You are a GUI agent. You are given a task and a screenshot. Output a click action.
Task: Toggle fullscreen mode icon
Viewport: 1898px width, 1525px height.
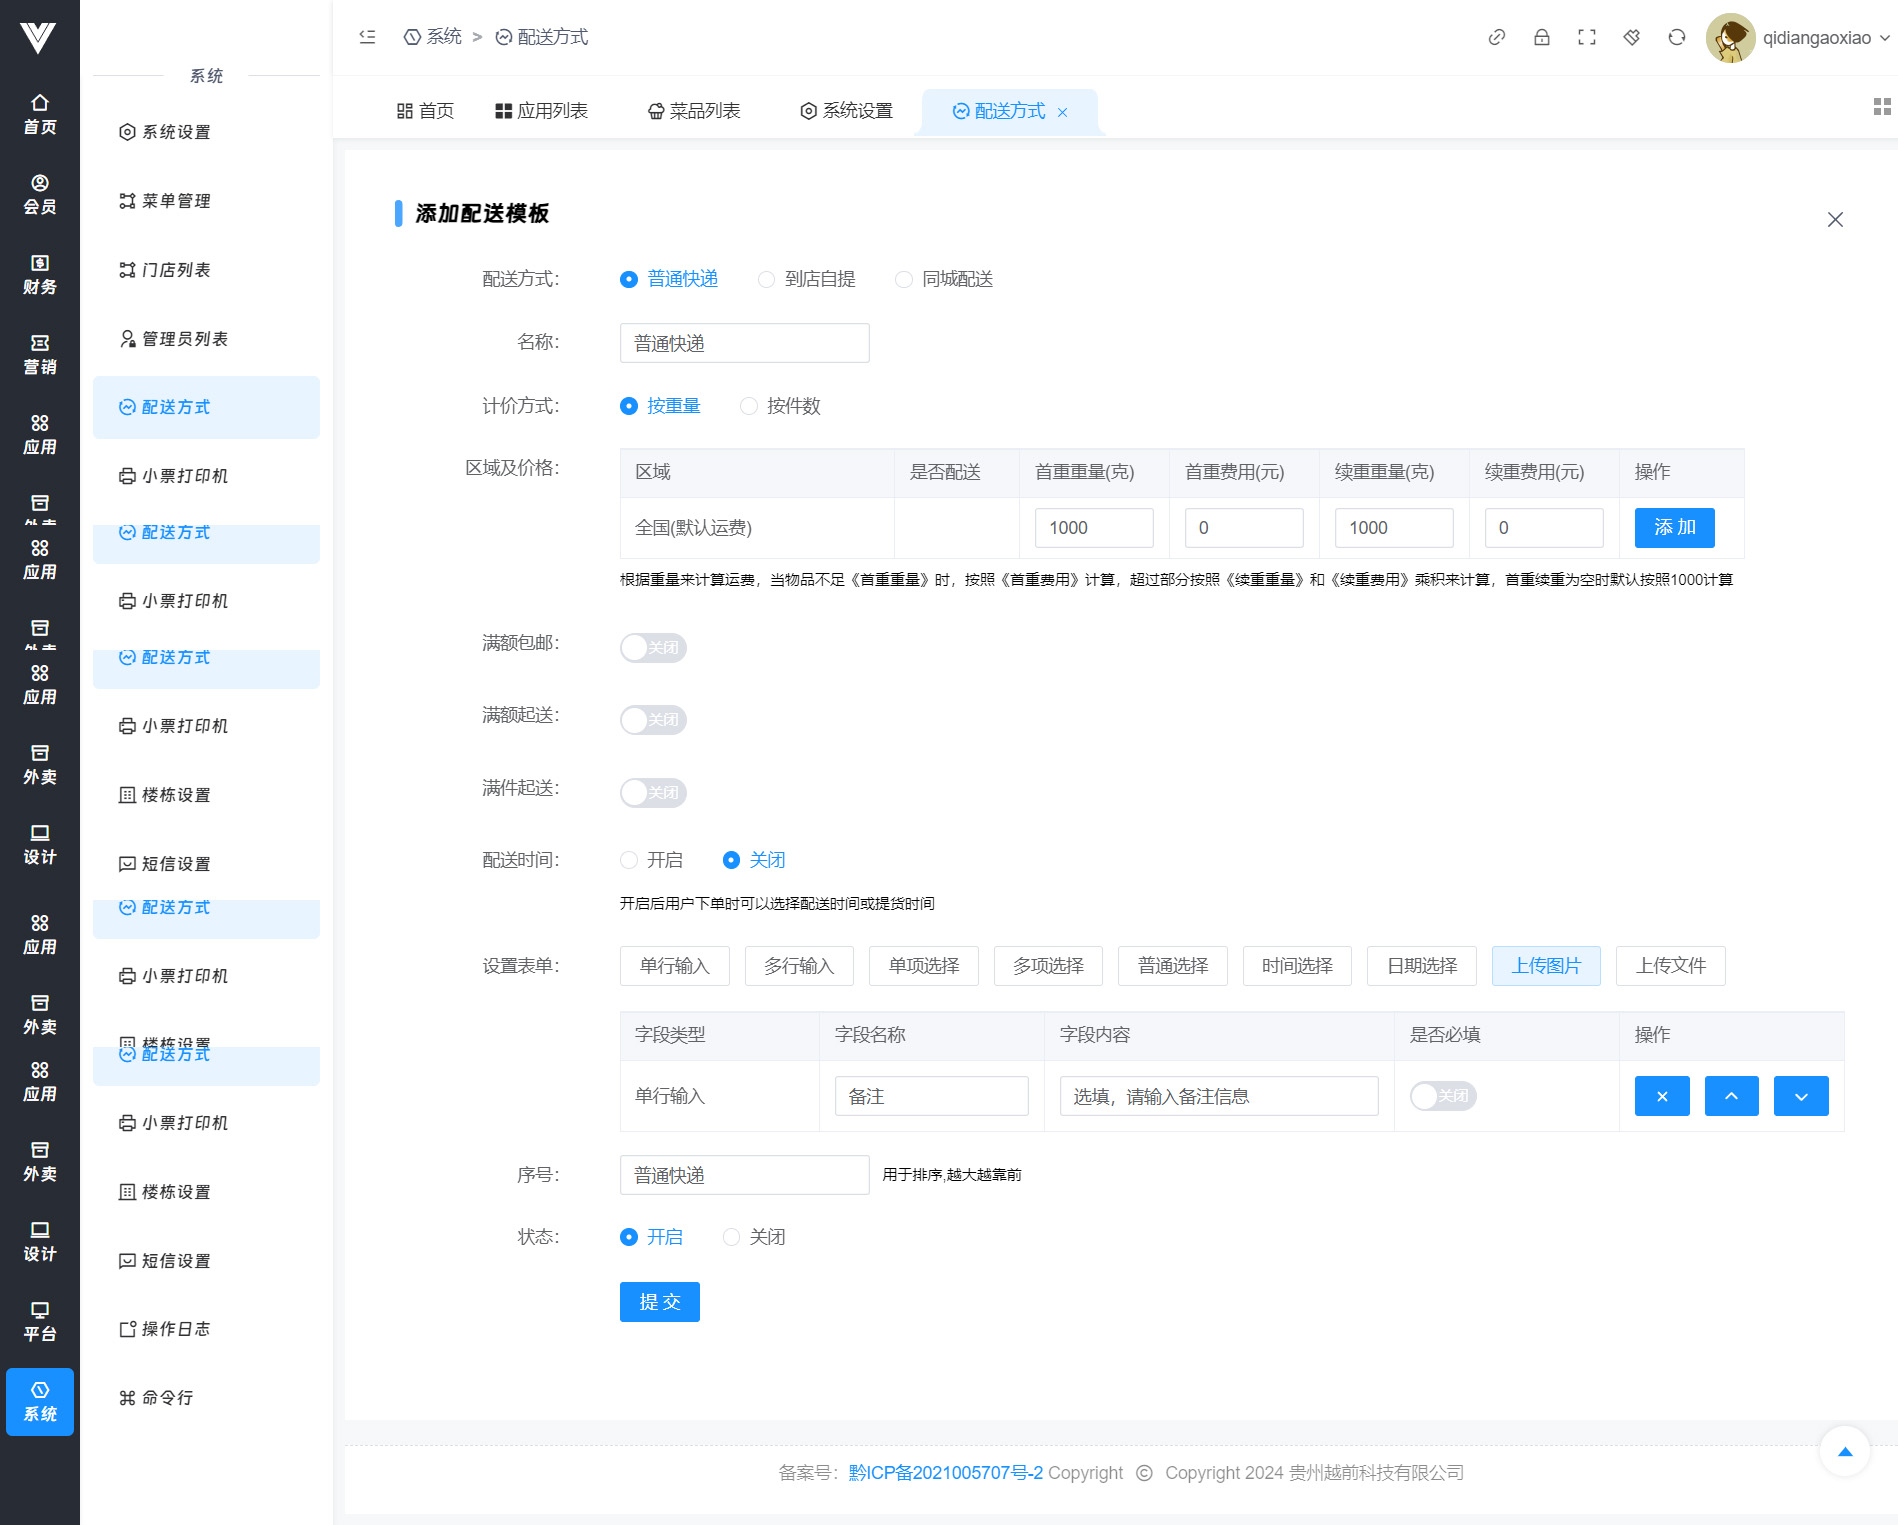pos(1586,37)
